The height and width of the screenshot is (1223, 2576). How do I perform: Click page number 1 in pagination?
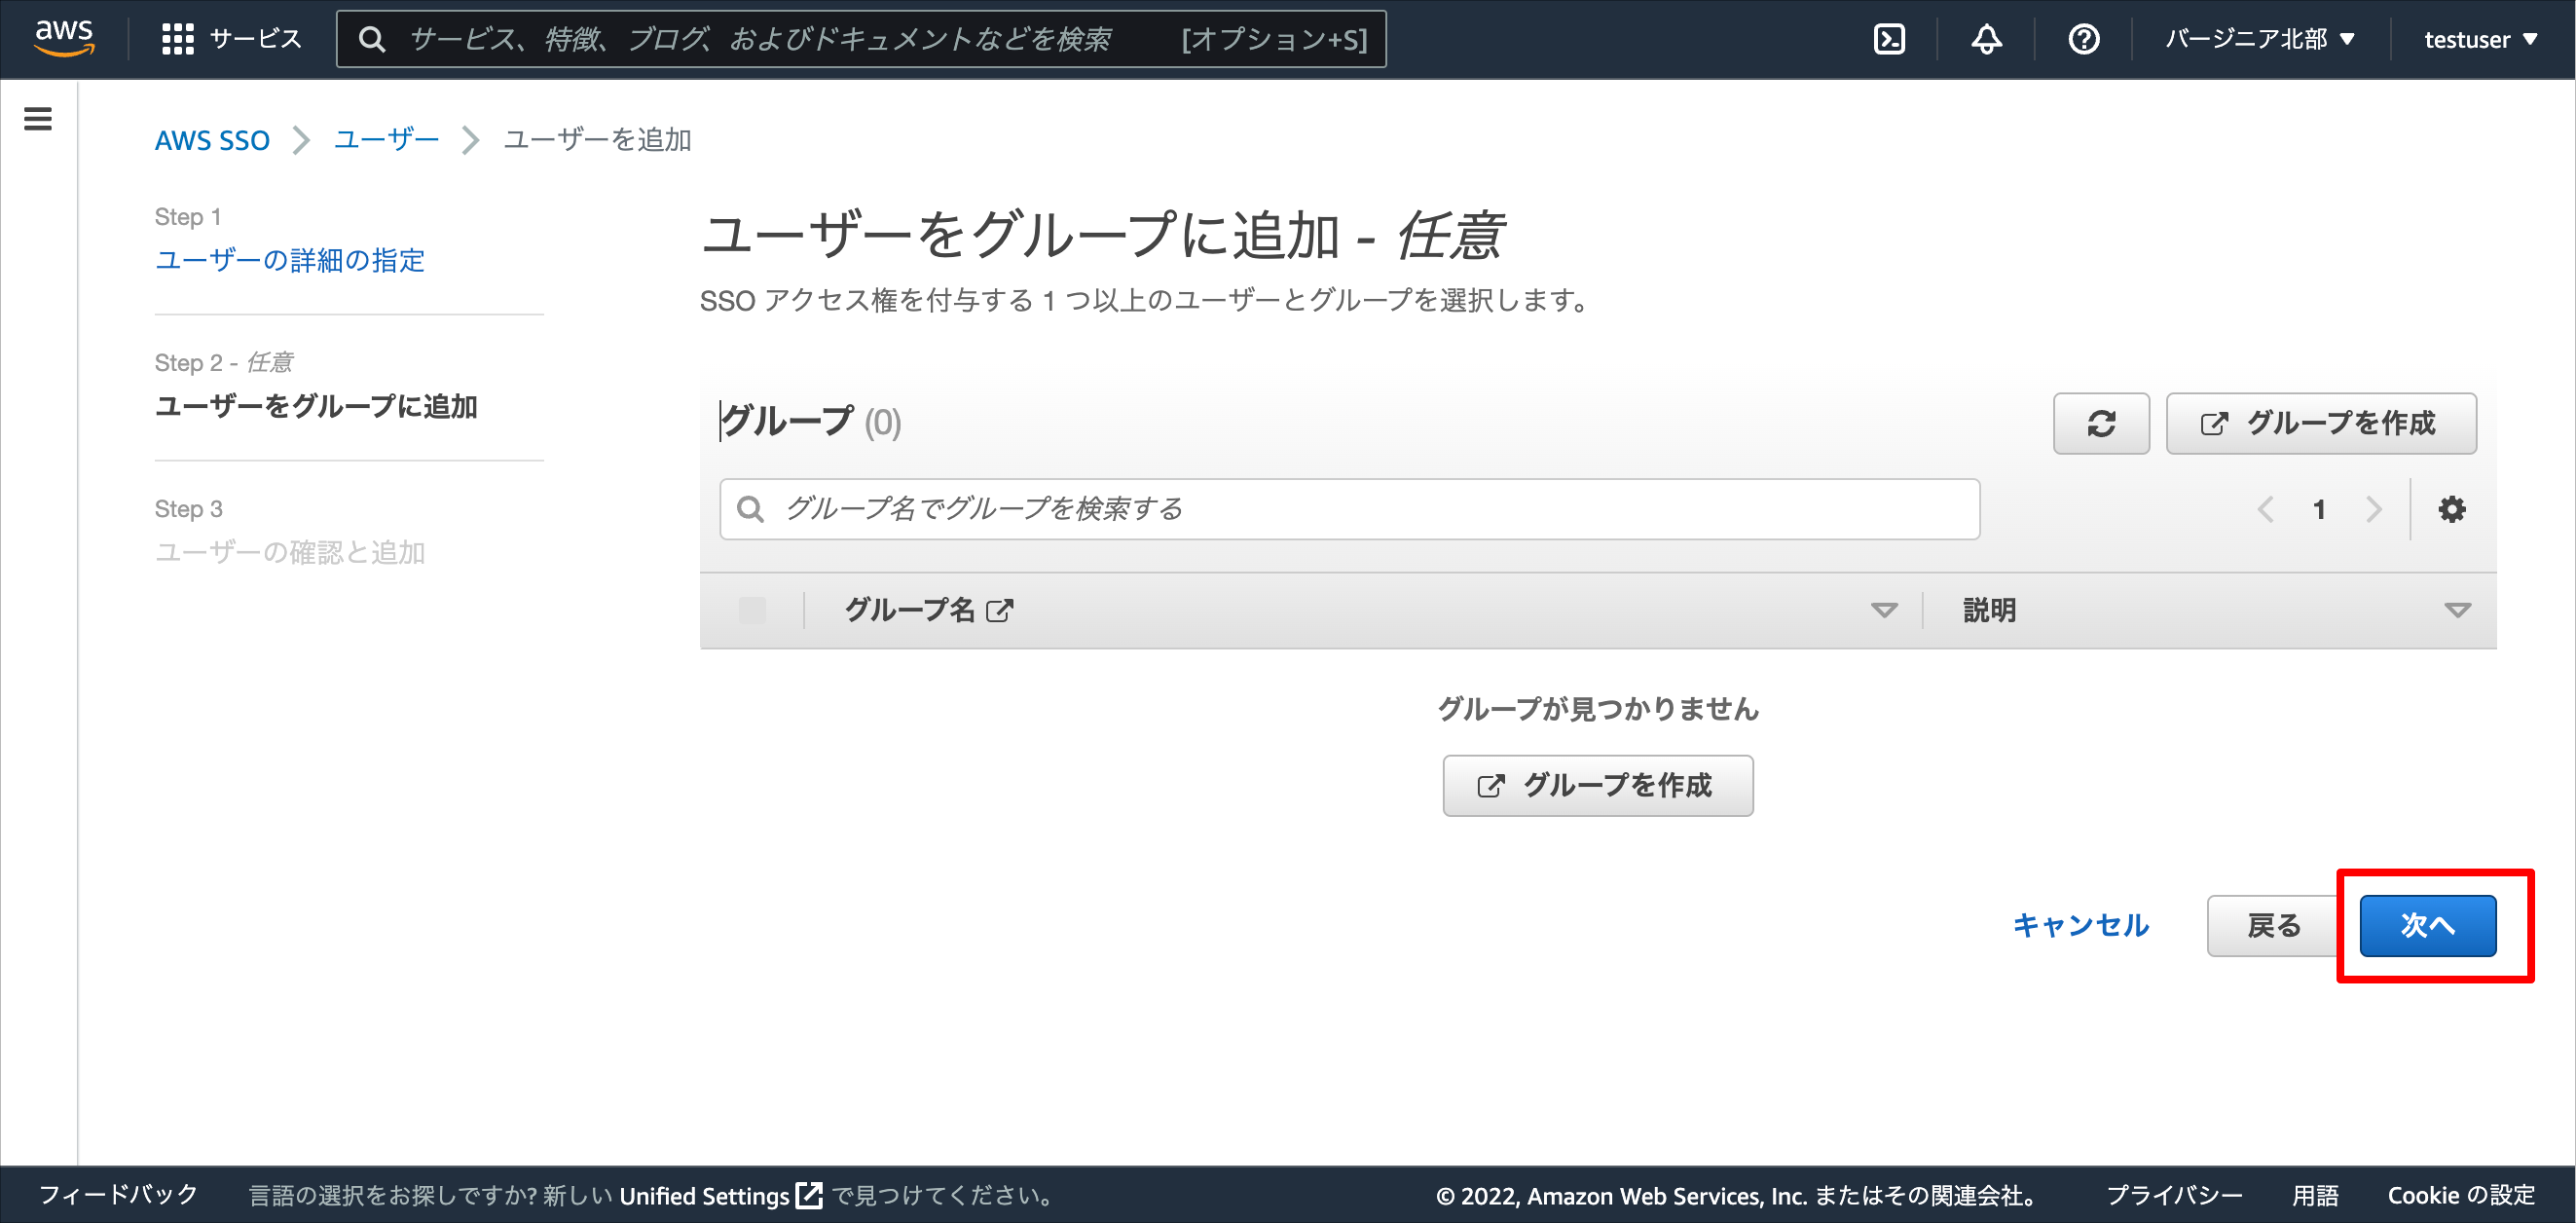(2319, 509)
